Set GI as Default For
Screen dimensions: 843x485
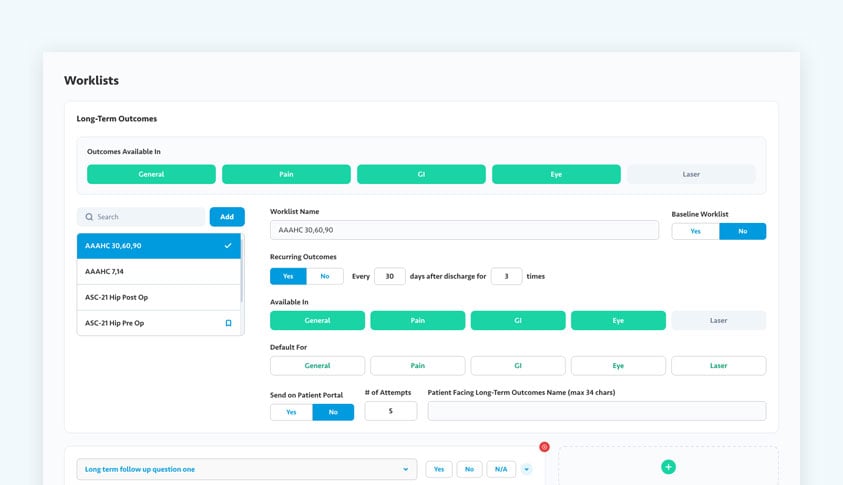[518, 366]
